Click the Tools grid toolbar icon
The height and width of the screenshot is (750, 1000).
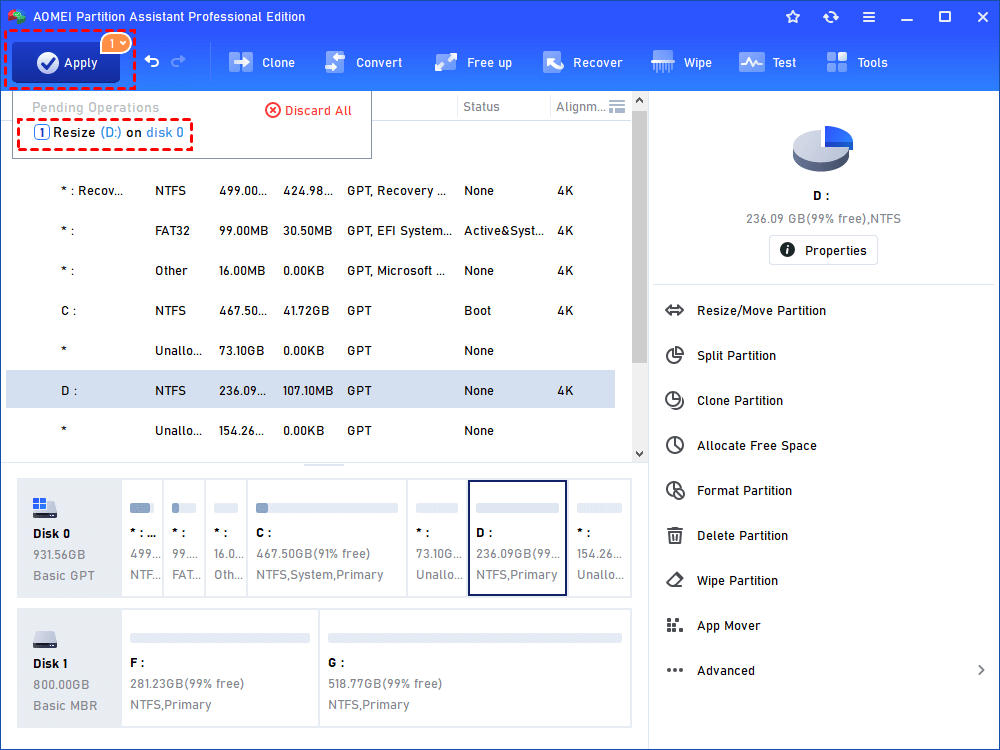coord(837,62)
